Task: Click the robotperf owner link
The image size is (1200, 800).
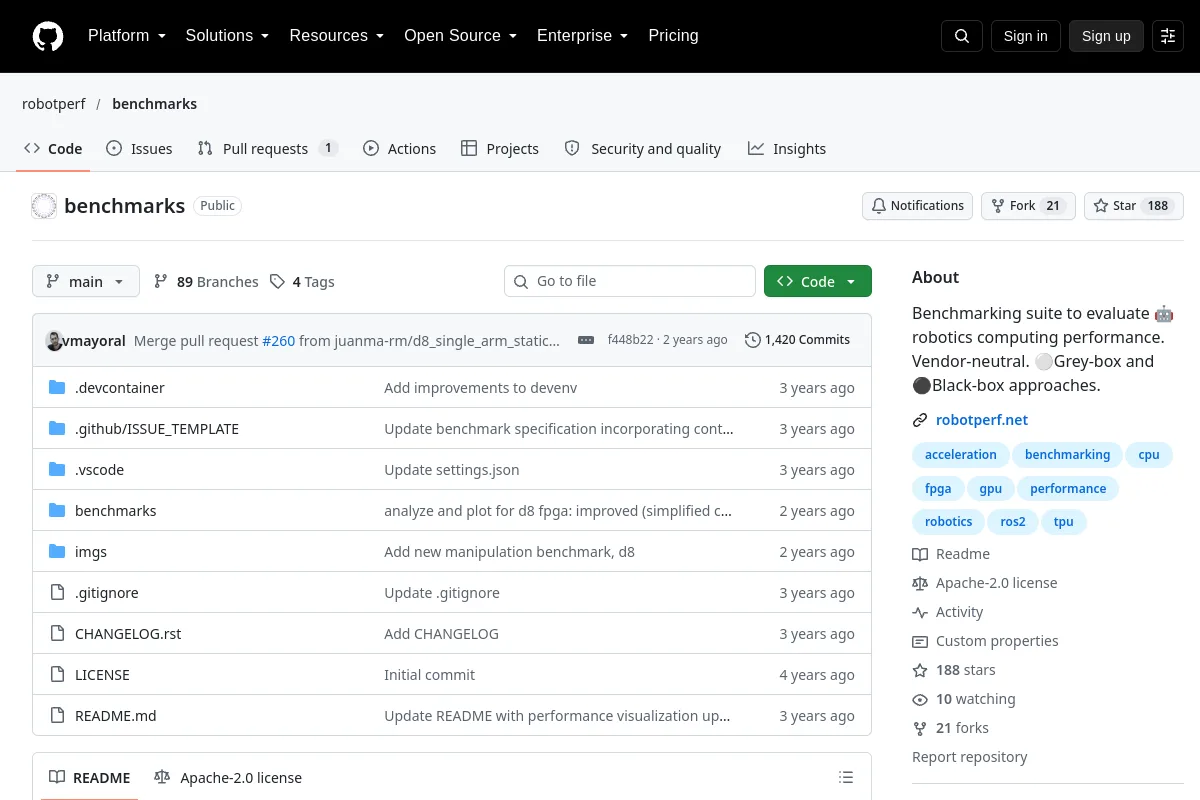Action: pos(54,104)
